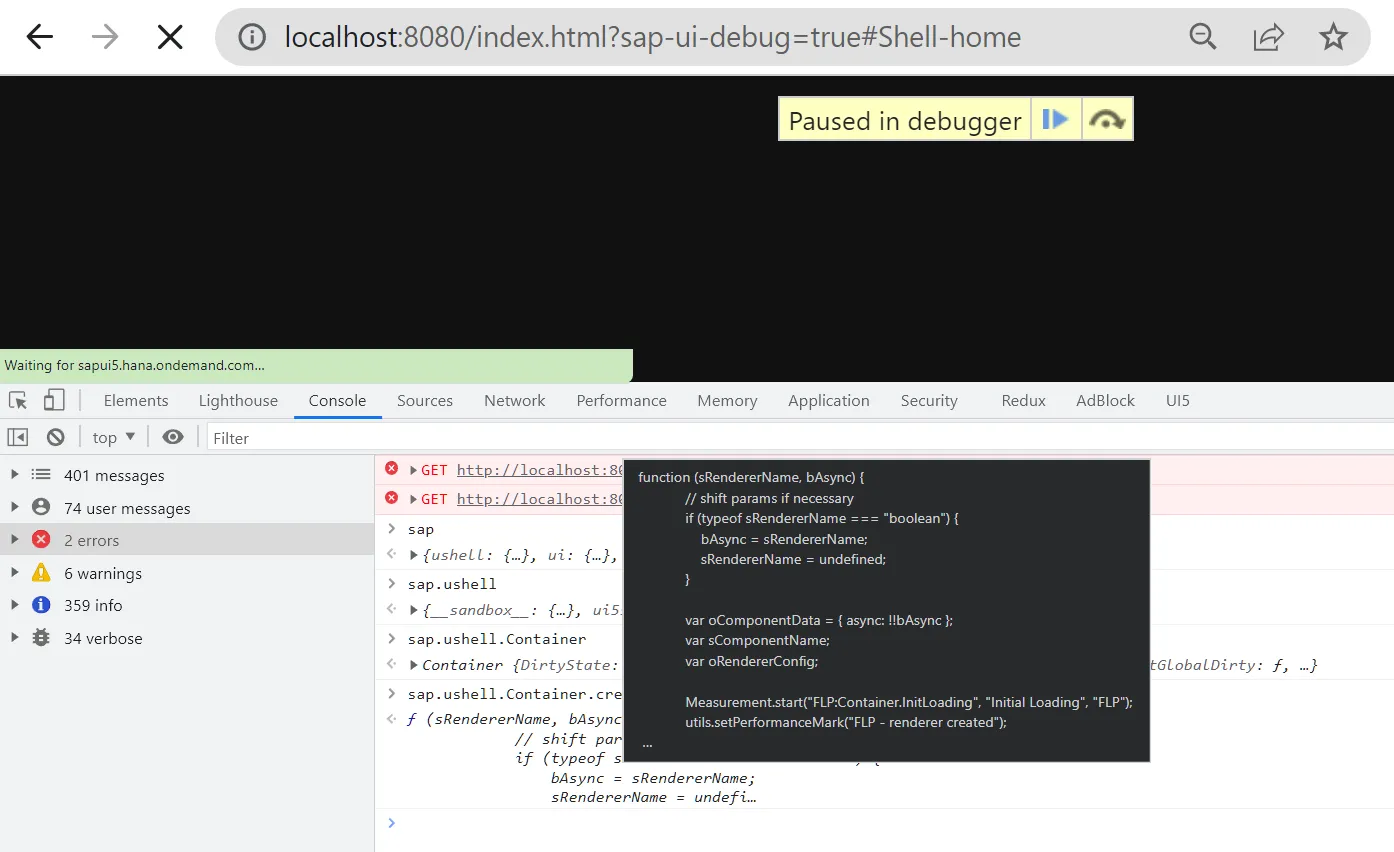Viewport: 1394px width, 852px height.
Task: Expand the 34 verbose group
Action: tap(14, 638)
